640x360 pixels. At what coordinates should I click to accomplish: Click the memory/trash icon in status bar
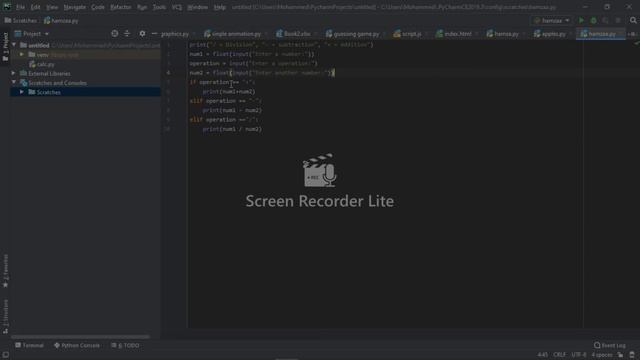coord(632,355)
